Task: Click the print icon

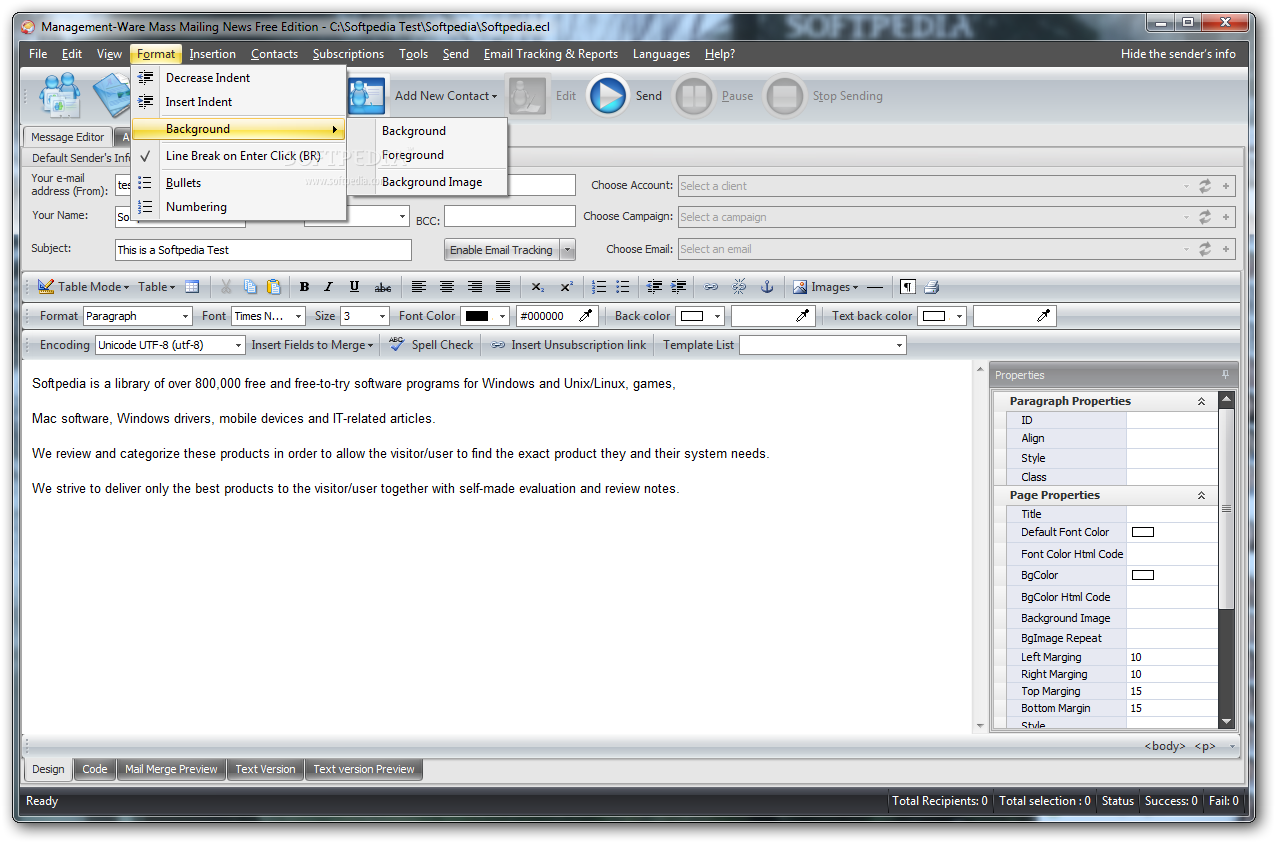Action: tap(931, 287)
